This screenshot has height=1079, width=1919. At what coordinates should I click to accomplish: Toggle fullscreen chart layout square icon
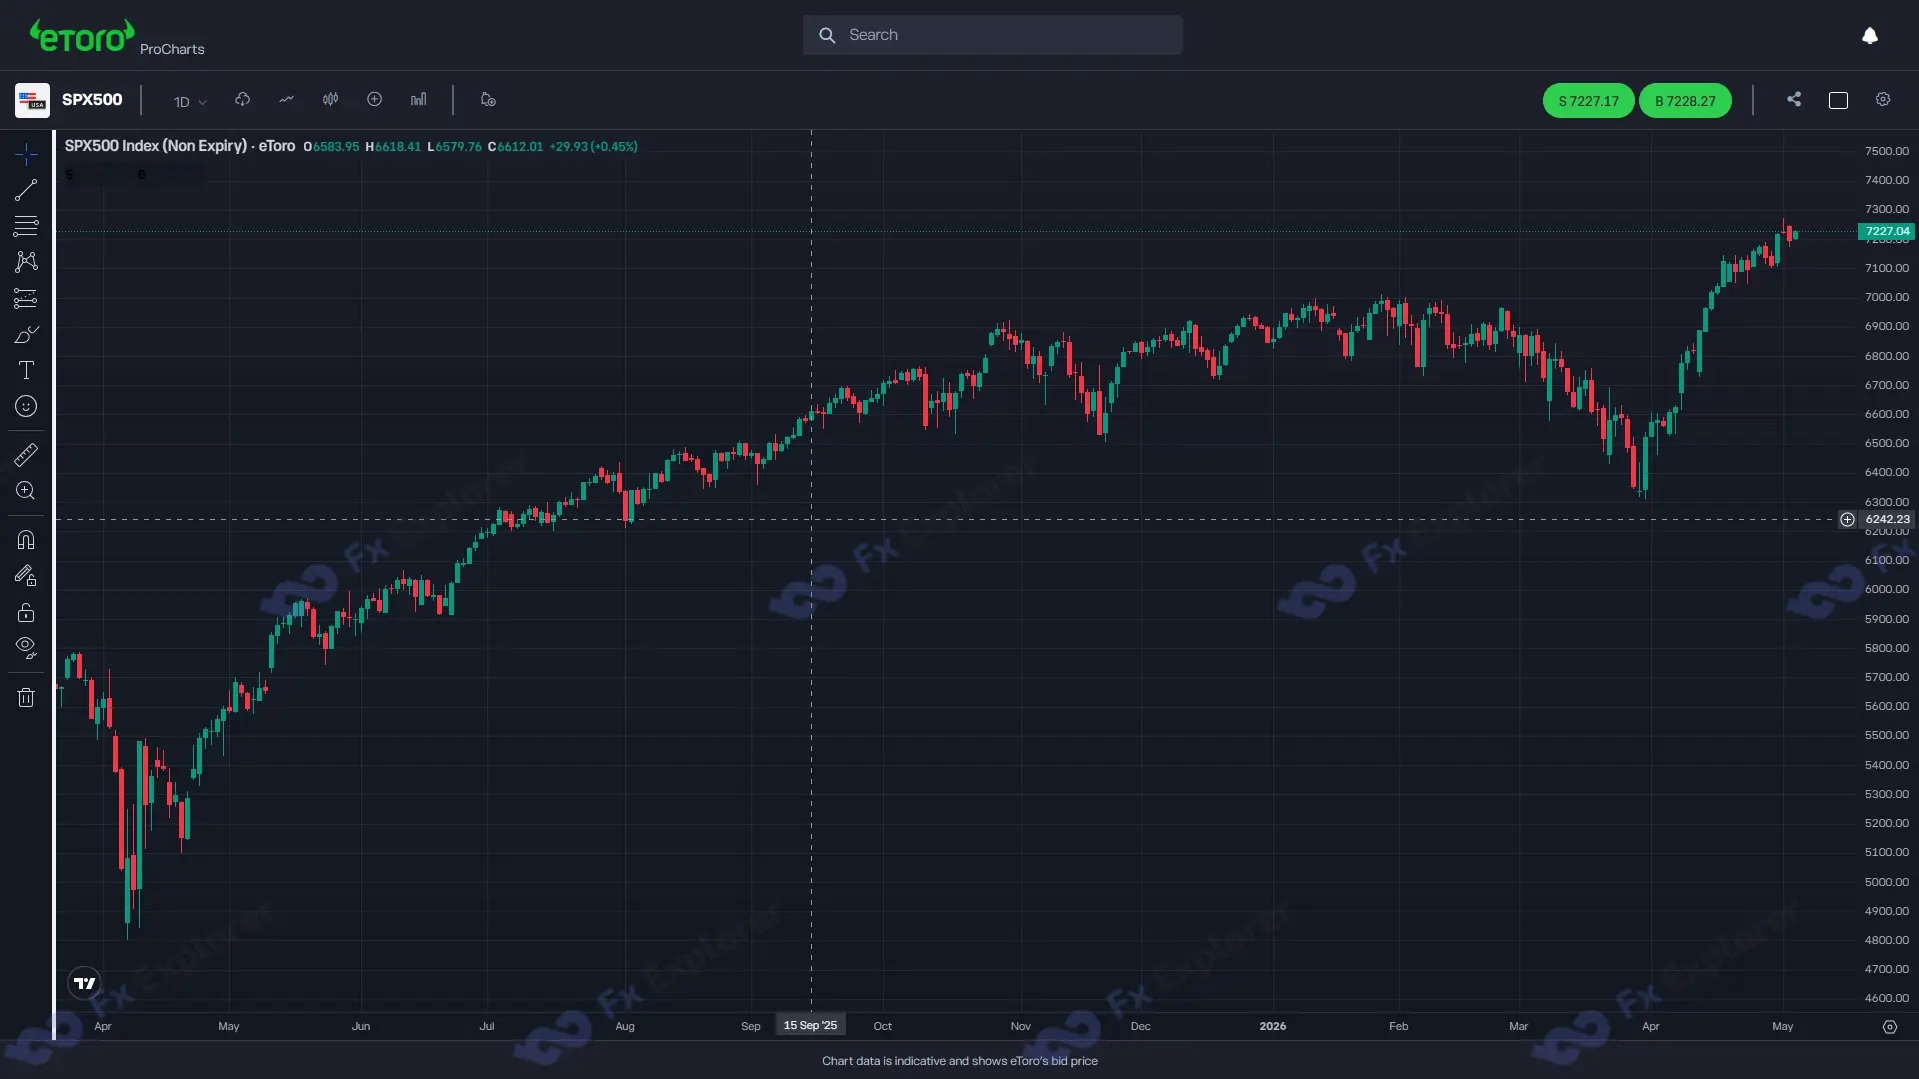coord(1838,100)
